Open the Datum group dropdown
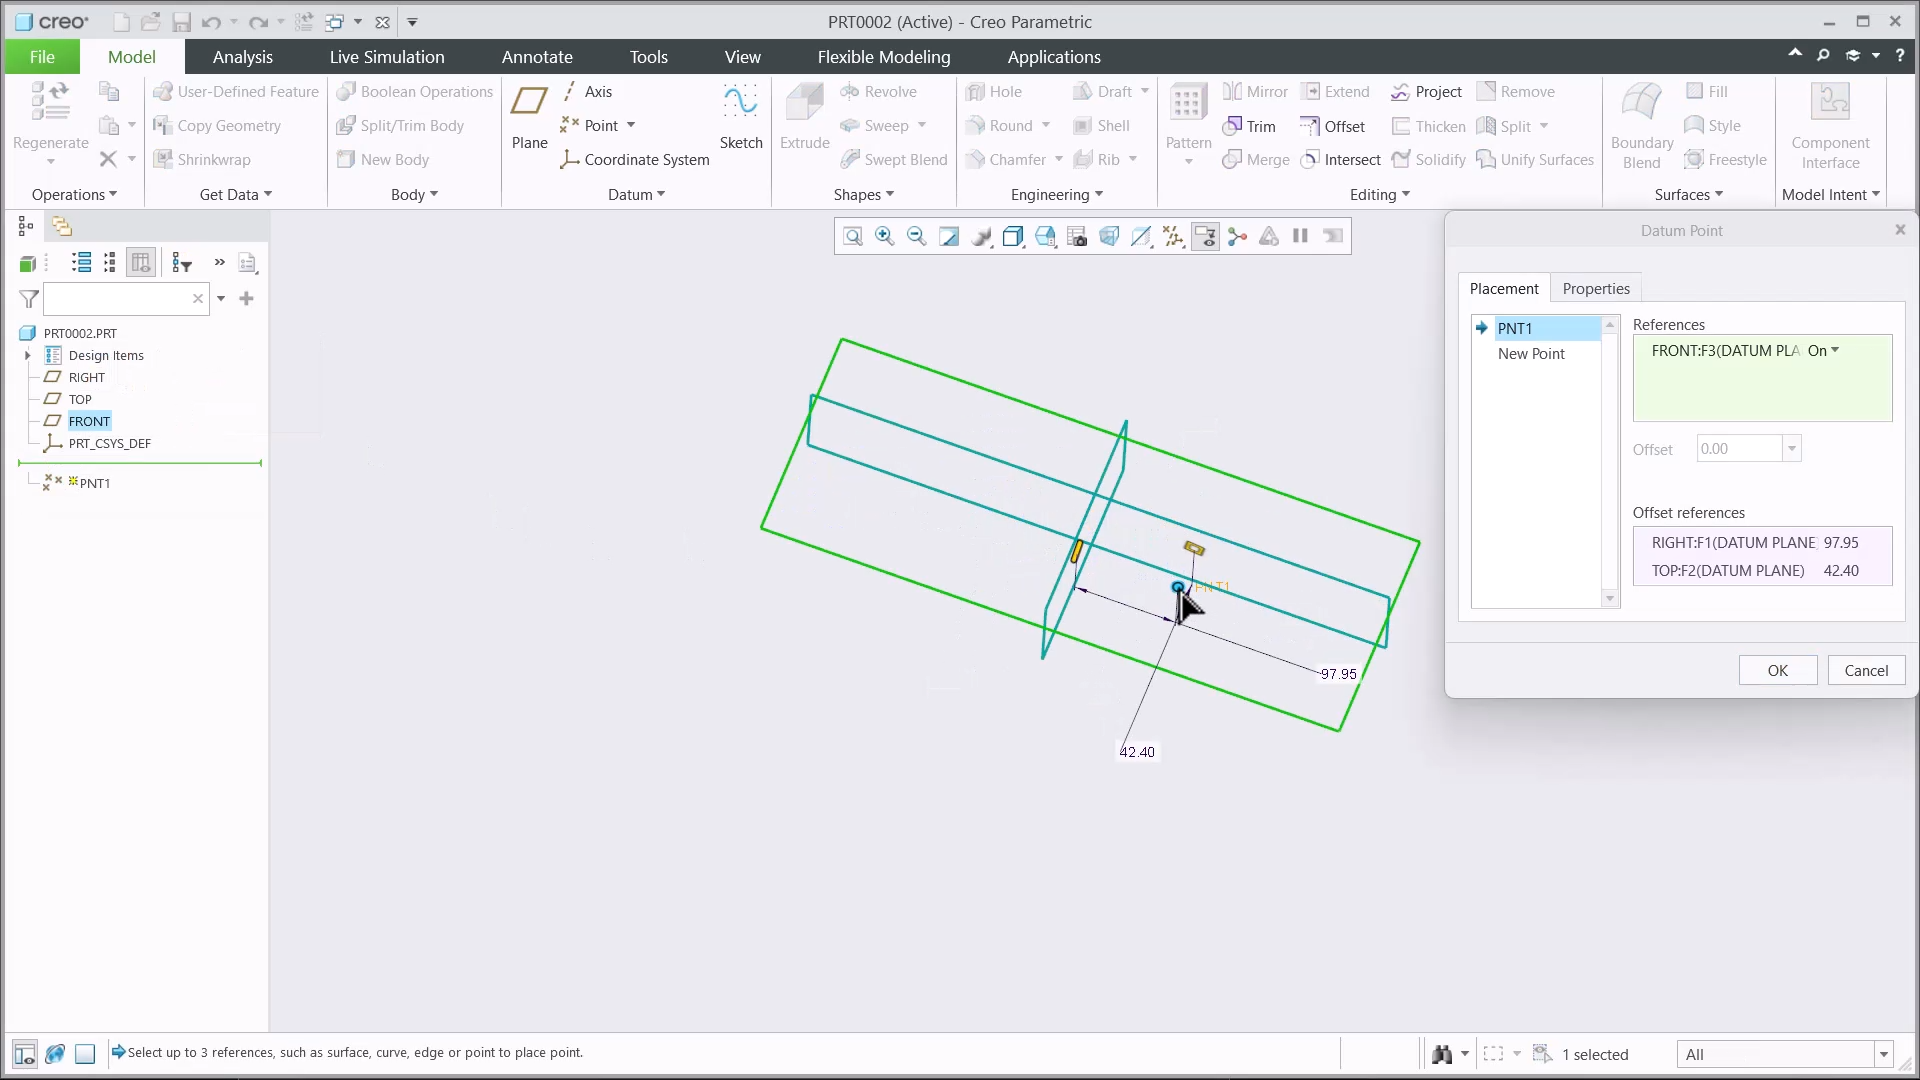The height and width of the screenshot is (1080, 1920). [637, 195]
